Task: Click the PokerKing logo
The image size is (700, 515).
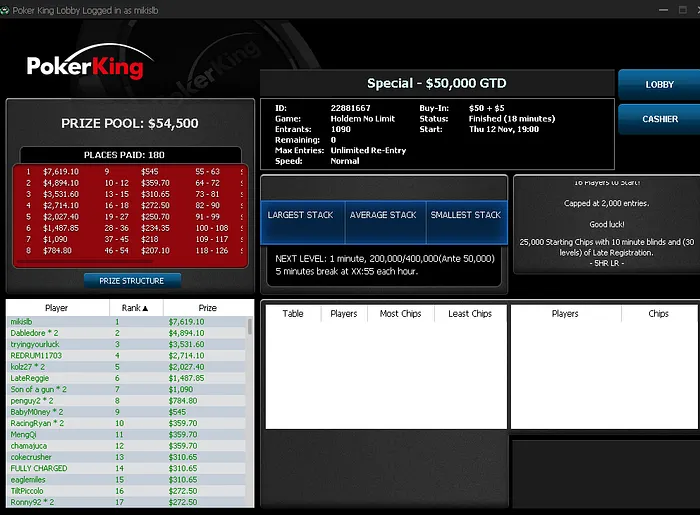Action: click(x=85, y=66)
